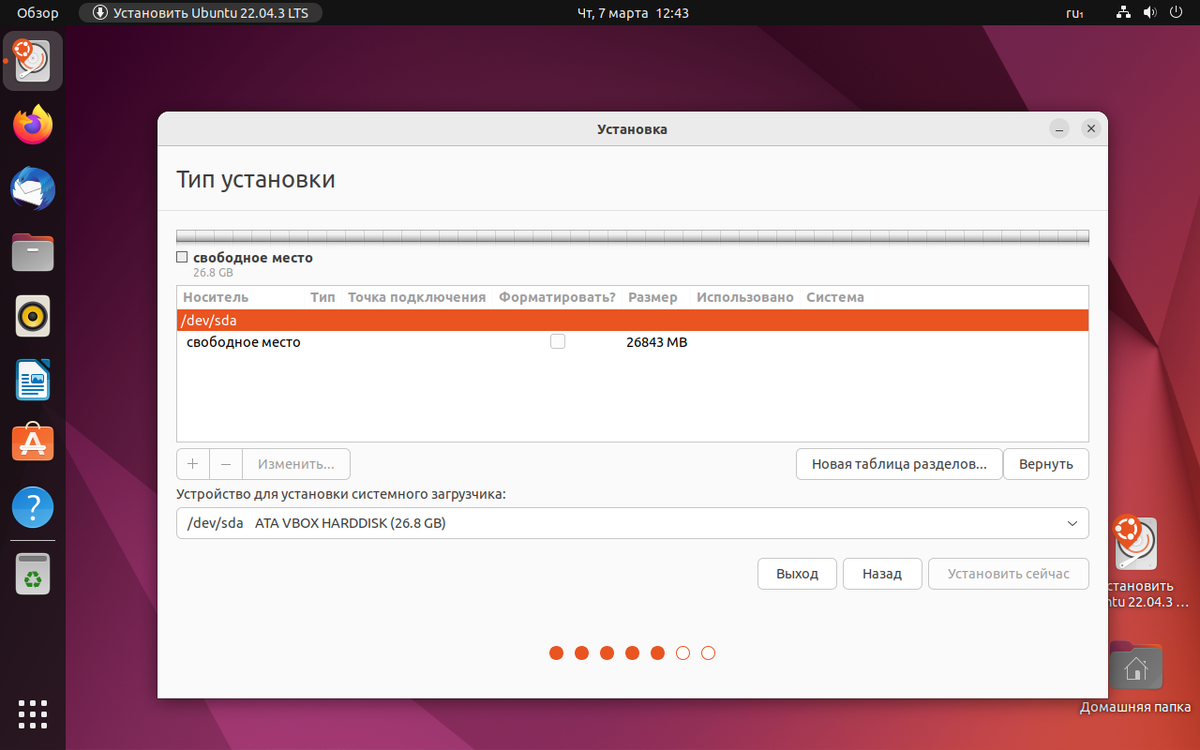Open the clock menu showing 'Чт, 7 марта'
The width and height of the screenshot is (1200, 750).
pyautogui.click(x=632, y=12)
